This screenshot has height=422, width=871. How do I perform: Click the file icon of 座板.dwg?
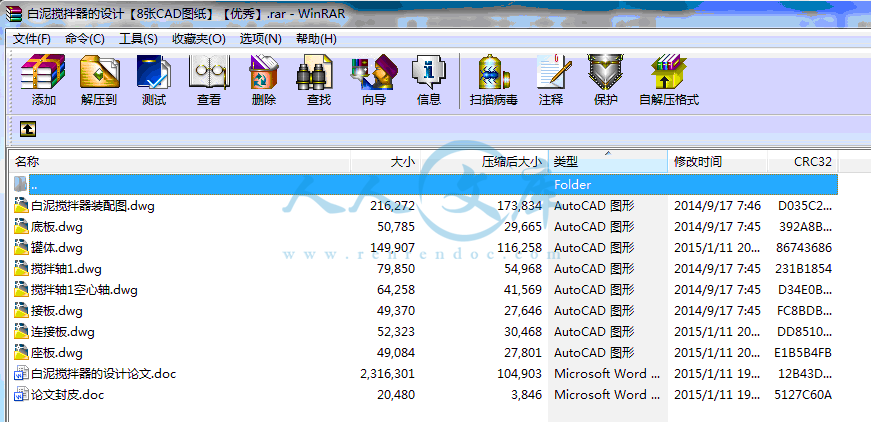pos(21,353)
